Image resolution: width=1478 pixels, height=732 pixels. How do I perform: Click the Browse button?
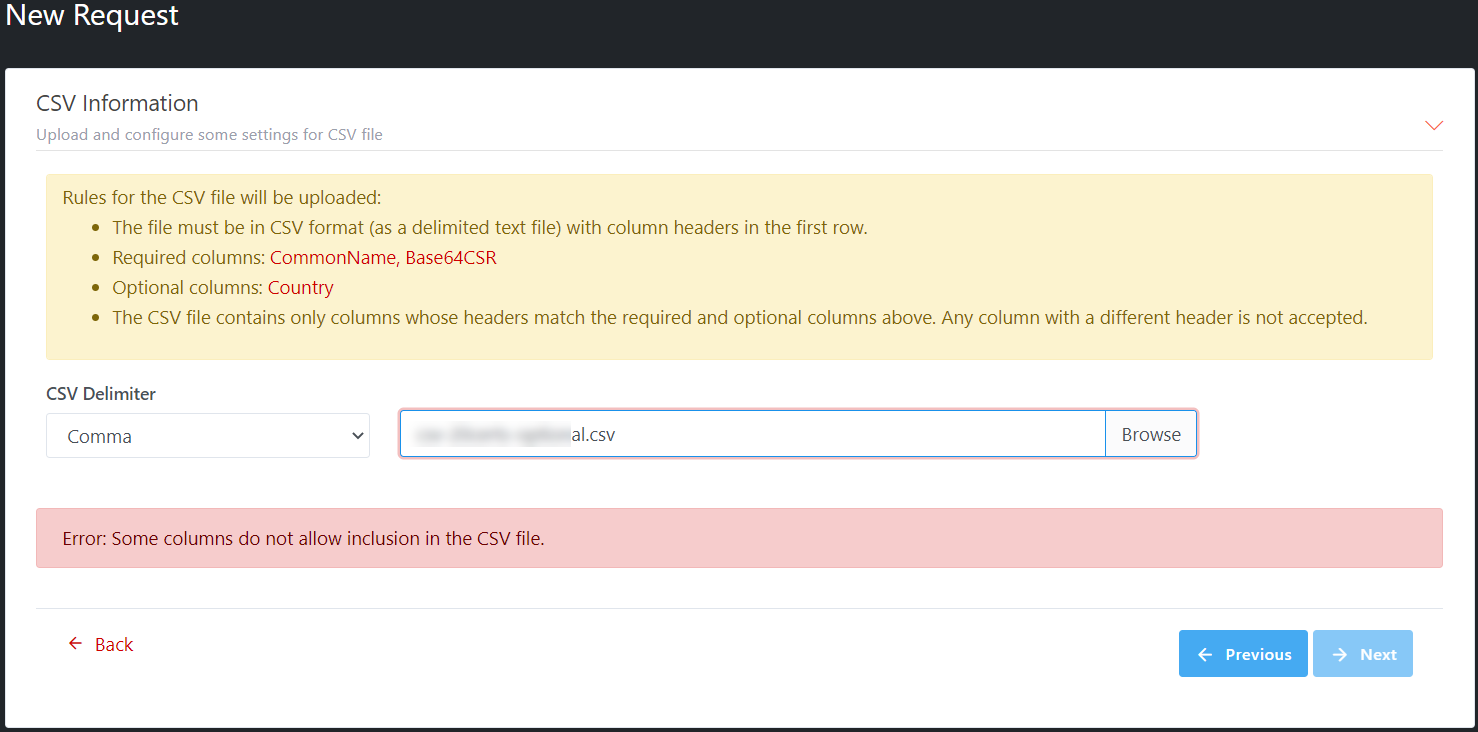[1150, 434]
